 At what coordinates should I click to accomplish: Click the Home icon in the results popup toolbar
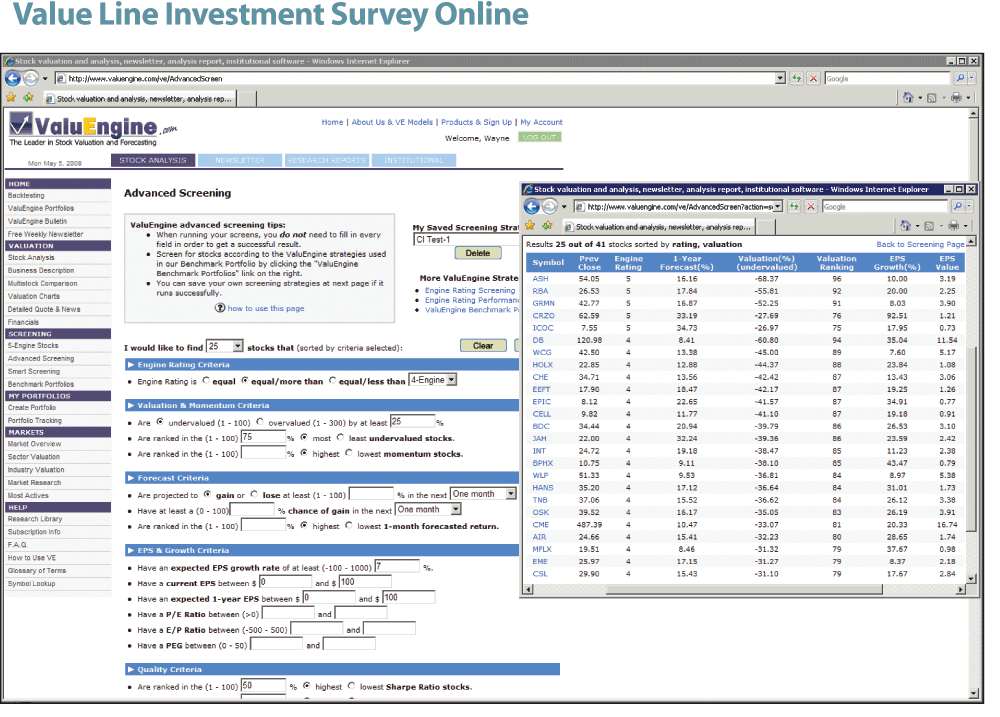(x=905, y=226)
